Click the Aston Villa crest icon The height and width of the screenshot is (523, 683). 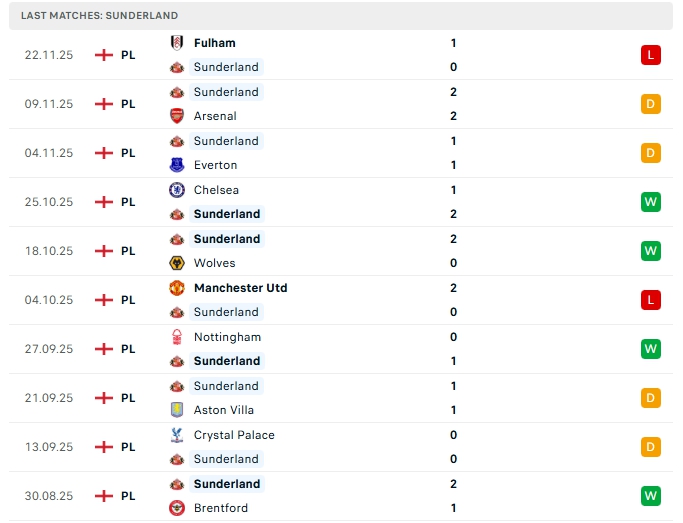click(177, 410)
